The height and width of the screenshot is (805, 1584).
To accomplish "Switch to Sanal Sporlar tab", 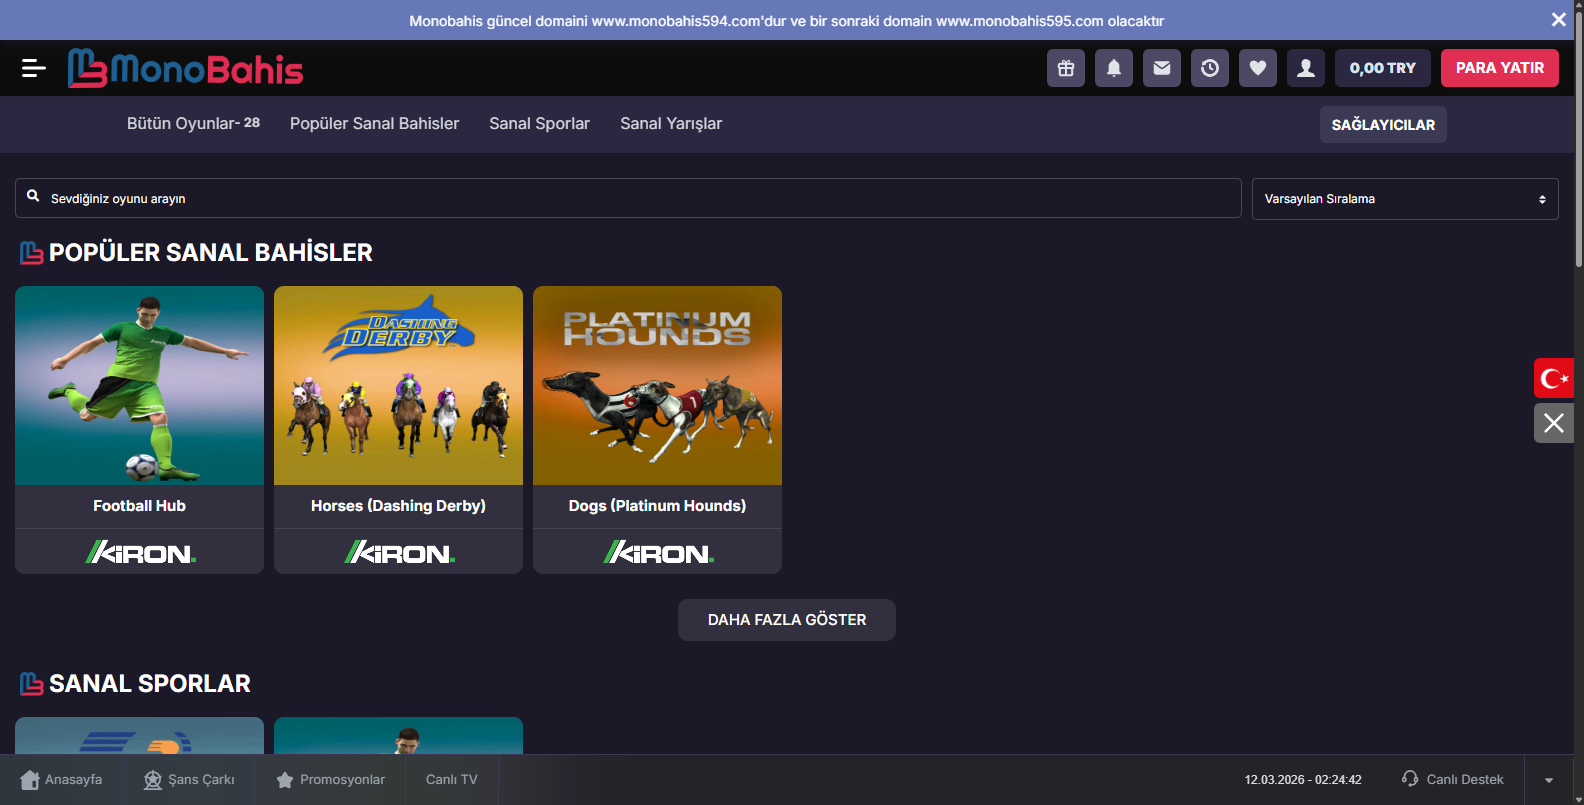I will tap(539, 124).
